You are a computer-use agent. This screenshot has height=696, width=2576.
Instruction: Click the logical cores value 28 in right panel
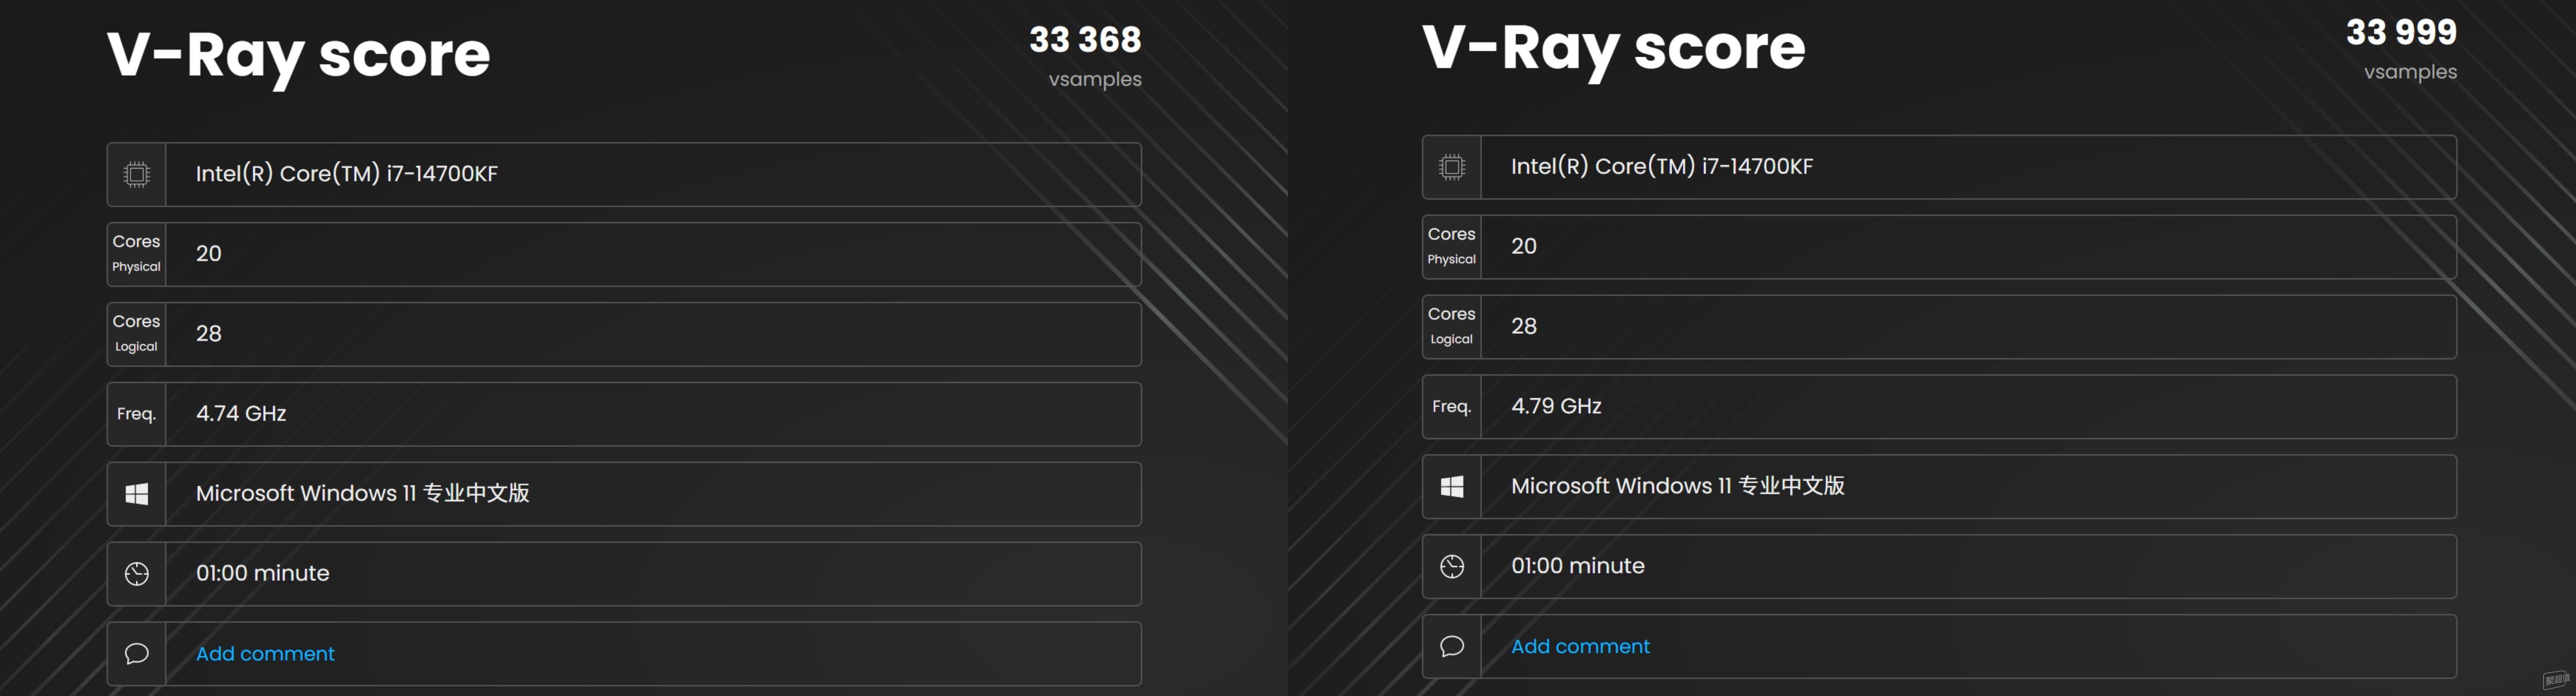(x=1523, y=327)
